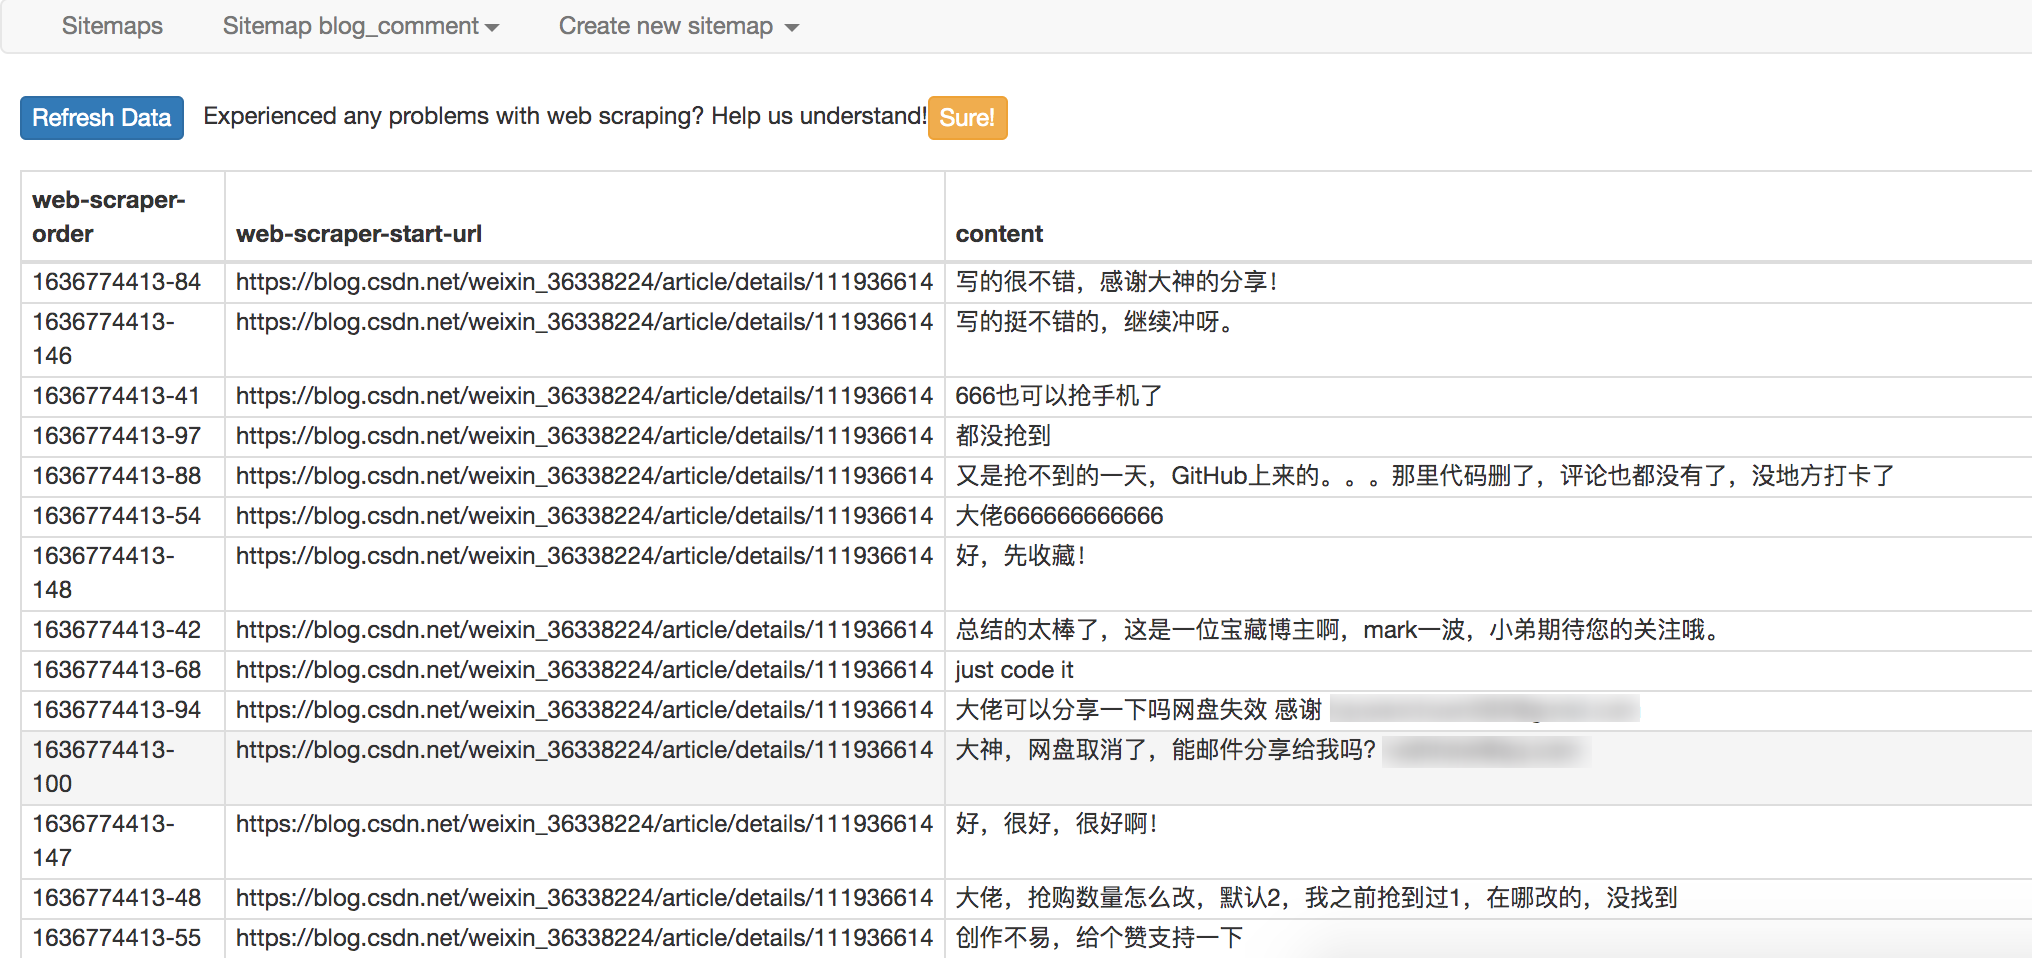Viewport: 2032px width, 958px height.
Task: Click the start URL in row 1636774413-55
Action: click(x=584, y=938)
